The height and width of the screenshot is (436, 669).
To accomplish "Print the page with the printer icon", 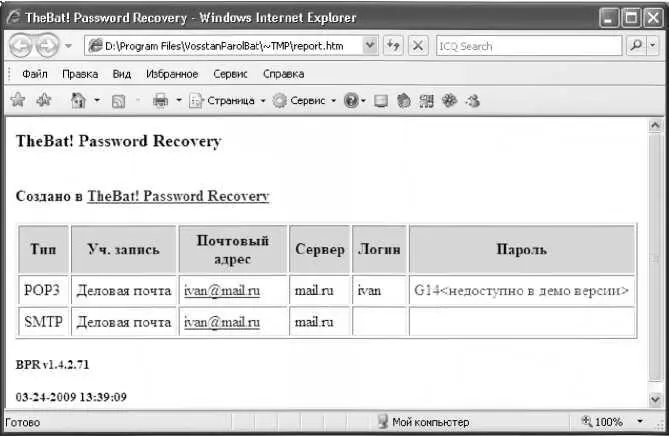I will click(x=160, y=101).
